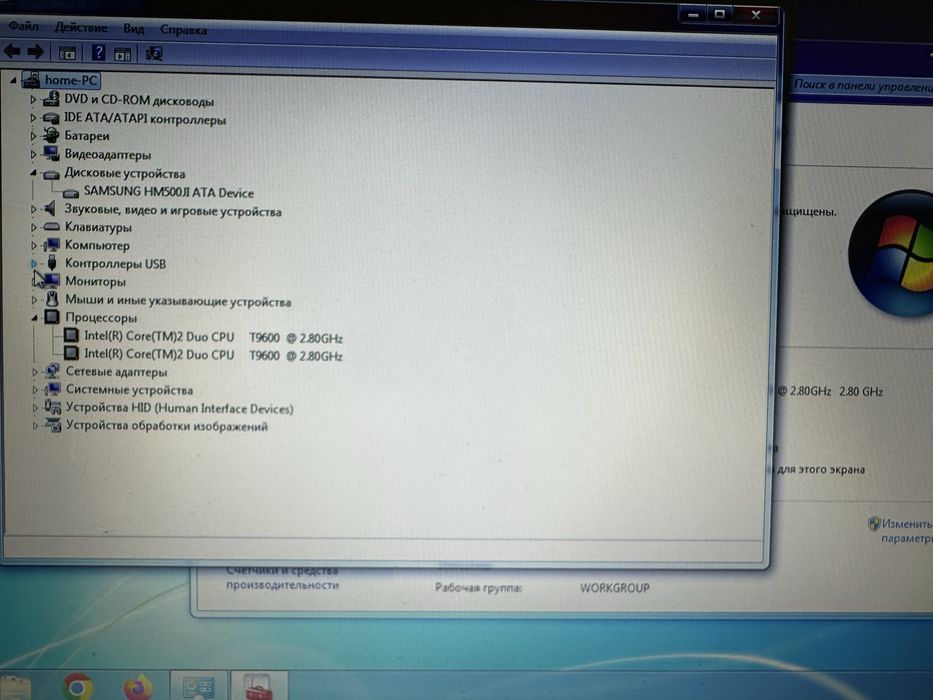Expand Устройства обработки изображений node

(35, 426)
